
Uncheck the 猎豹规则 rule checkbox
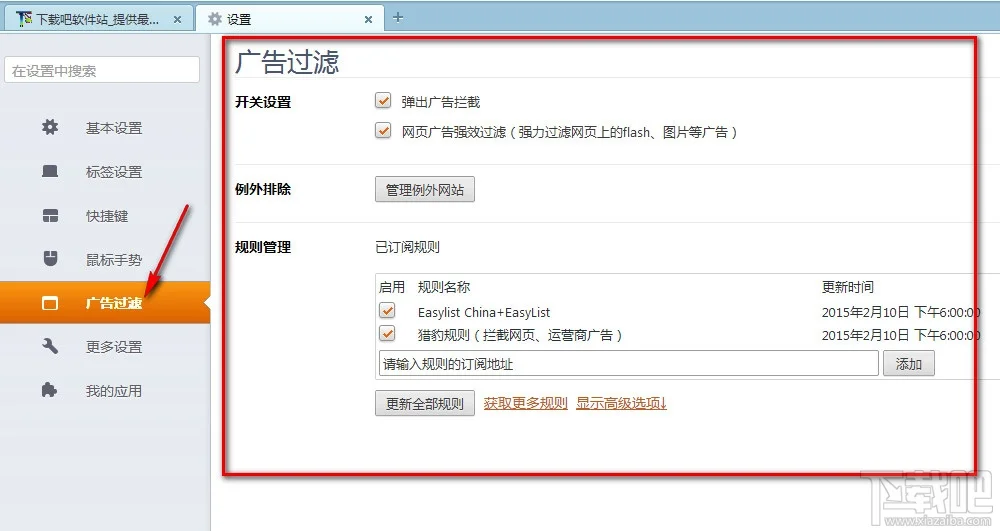coord(387,334)
